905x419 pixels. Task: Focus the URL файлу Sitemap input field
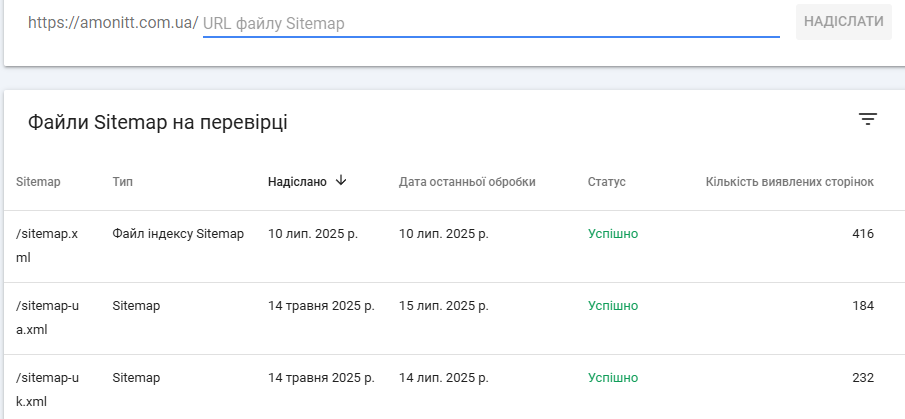click(x=491, y=23)
